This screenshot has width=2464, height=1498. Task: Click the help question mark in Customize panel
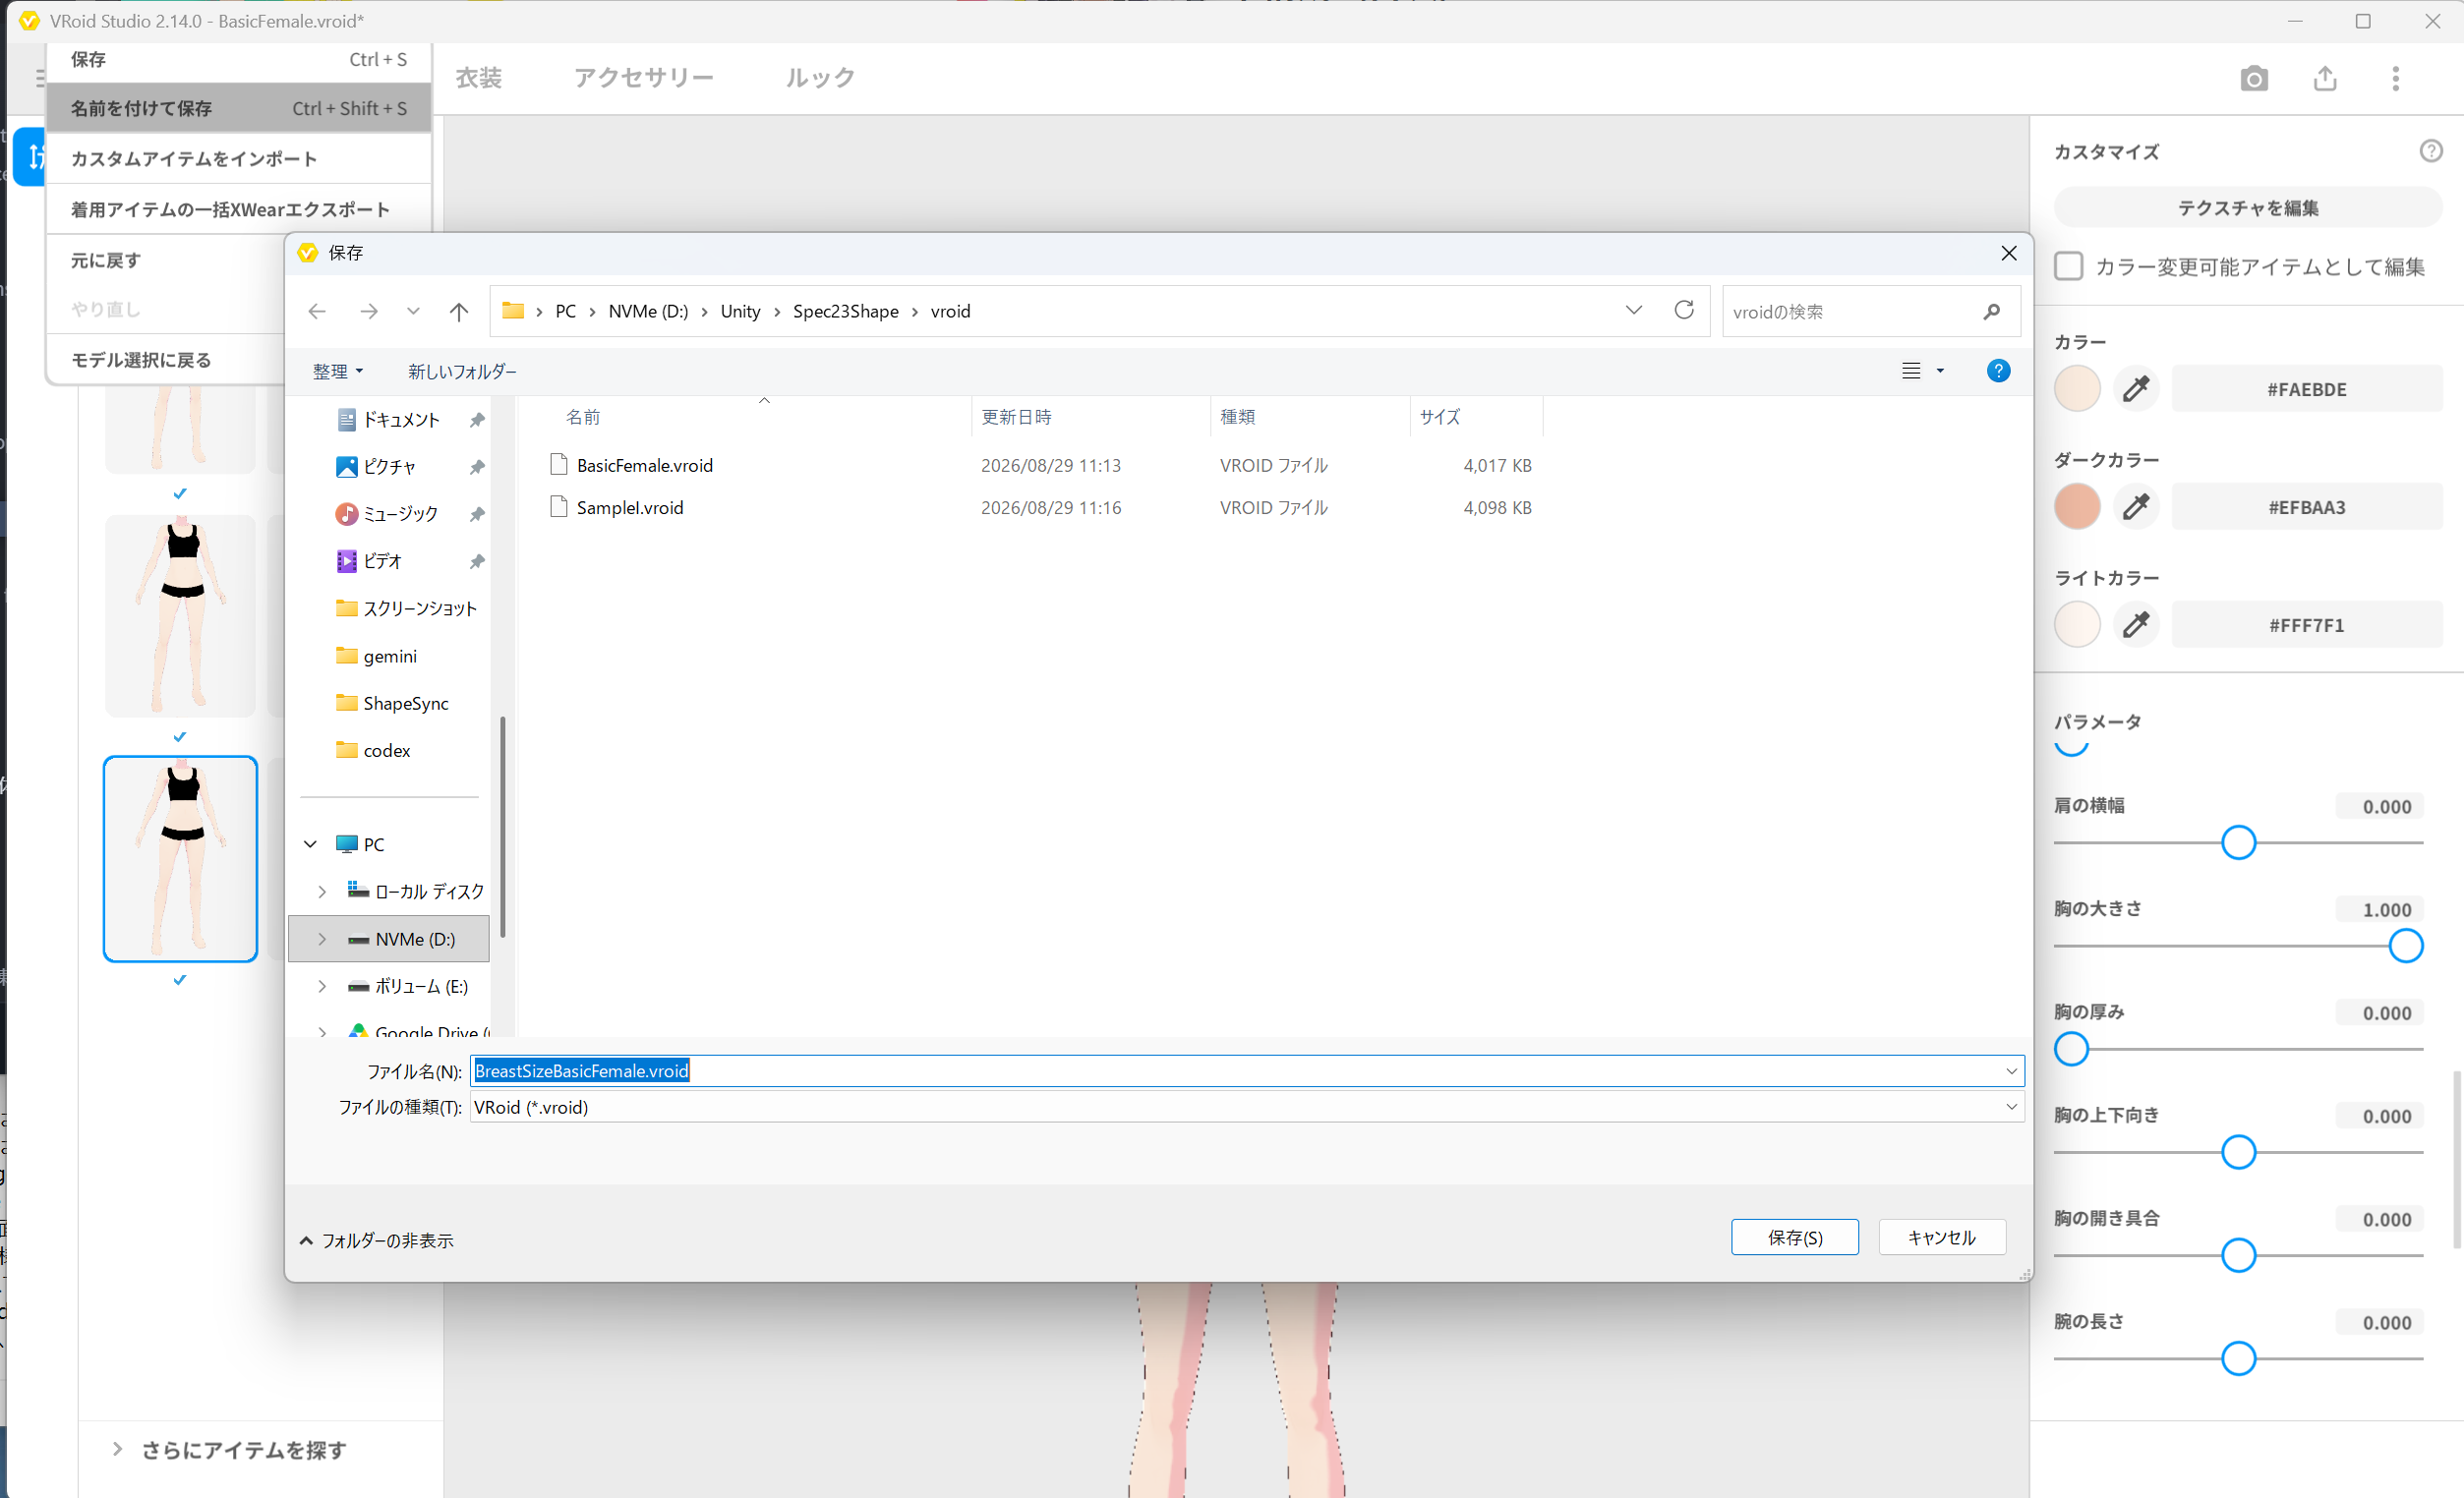click(x=2431, y=151)
